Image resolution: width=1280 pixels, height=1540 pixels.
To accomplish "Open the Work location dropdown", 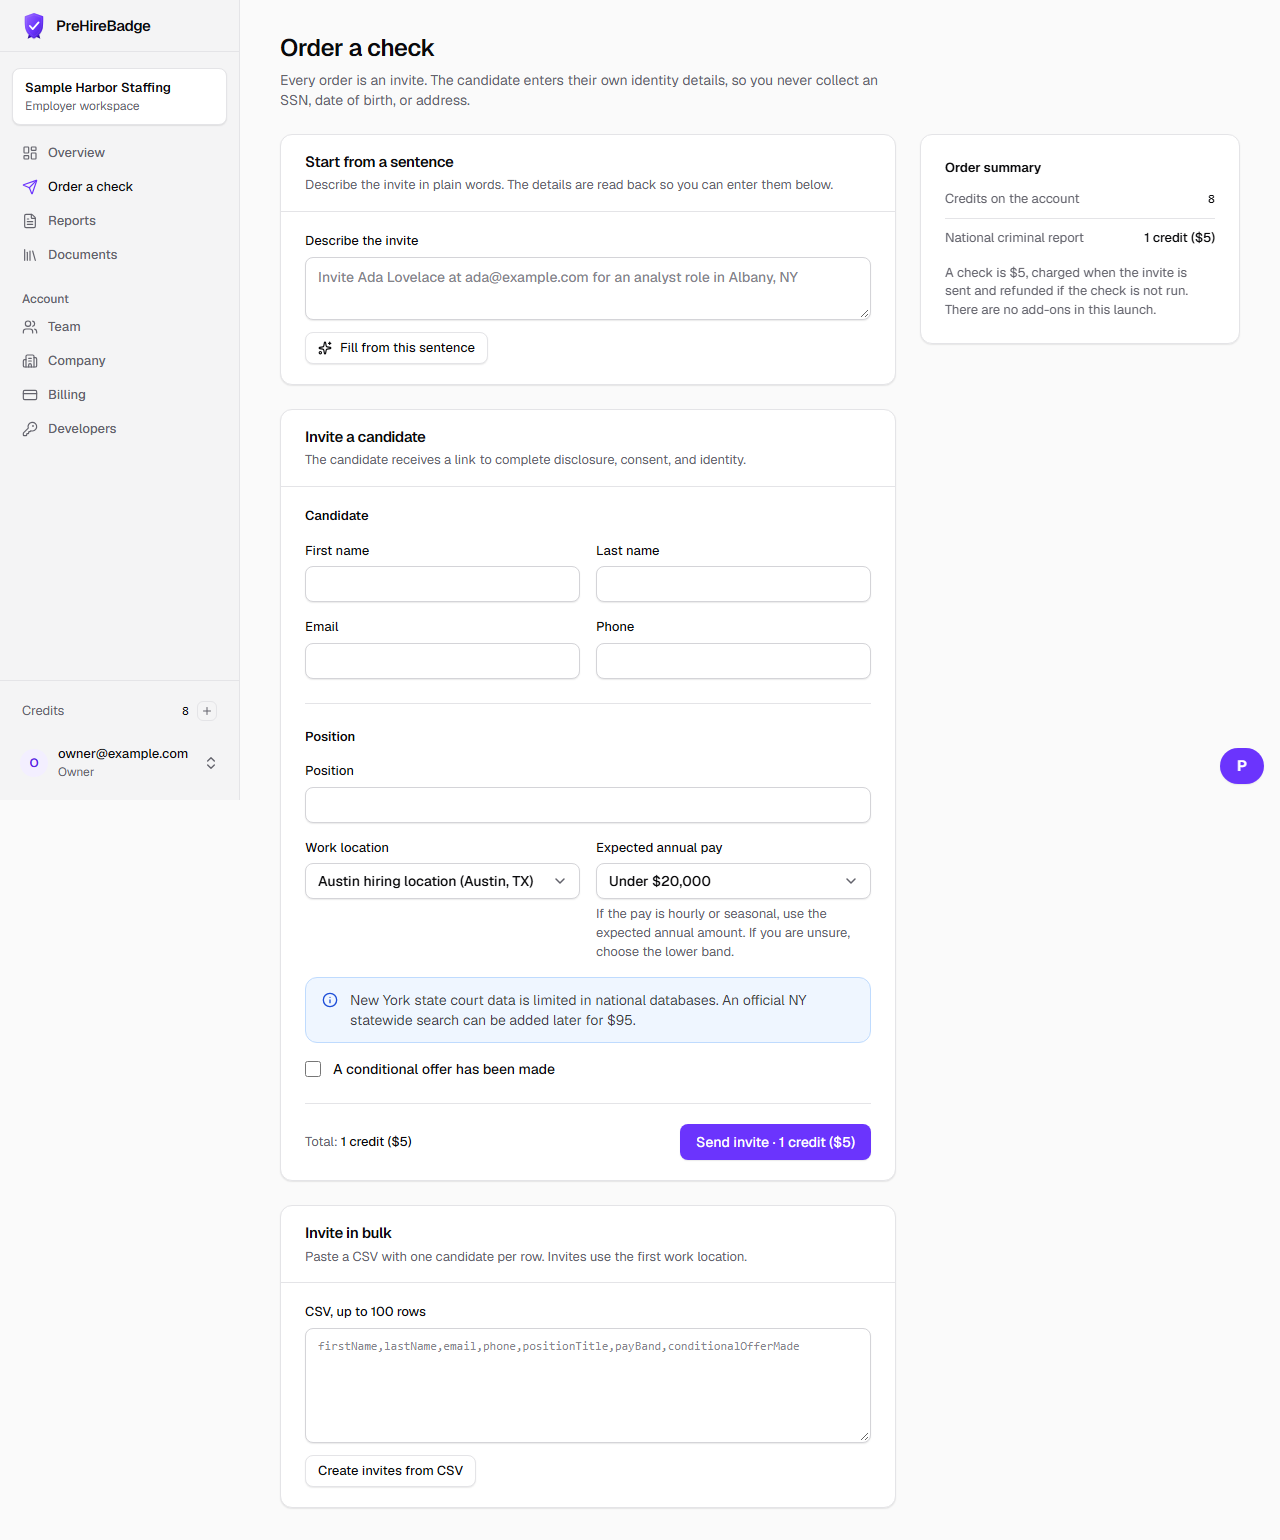I will 442,881.
